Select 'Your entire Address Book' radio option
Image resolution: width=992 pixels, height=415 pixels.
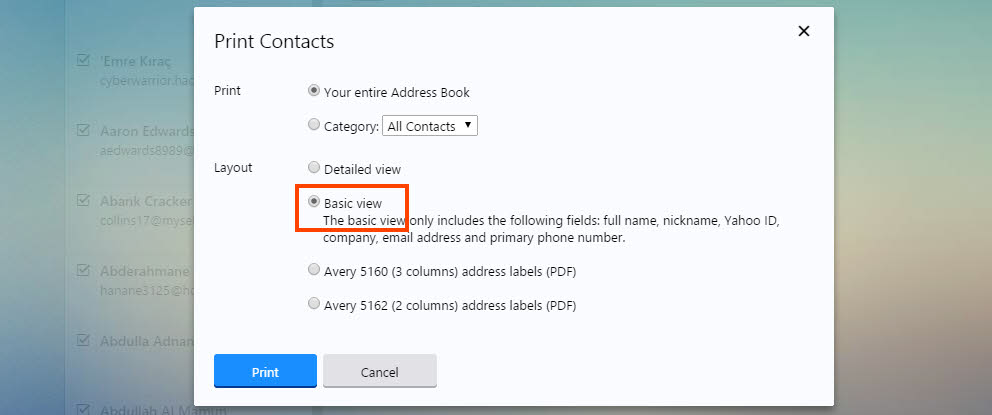[314, 91]
